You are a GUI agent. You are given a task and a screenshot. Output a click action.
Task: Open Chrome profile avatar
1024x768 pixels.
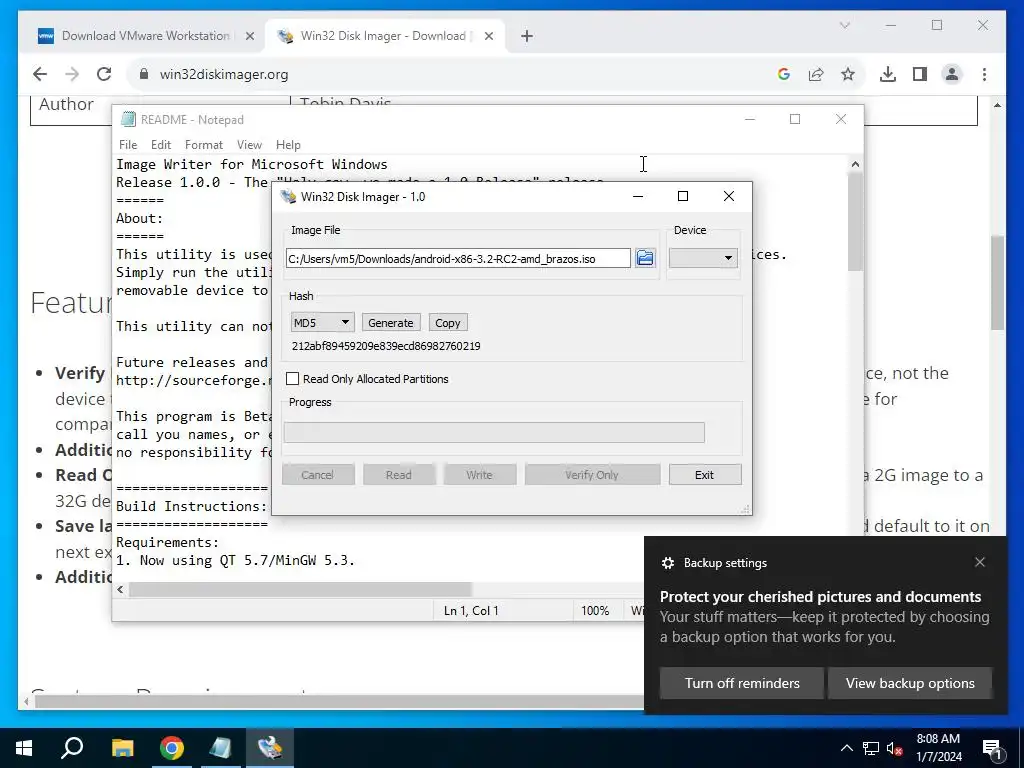click(x=952, y=74)
